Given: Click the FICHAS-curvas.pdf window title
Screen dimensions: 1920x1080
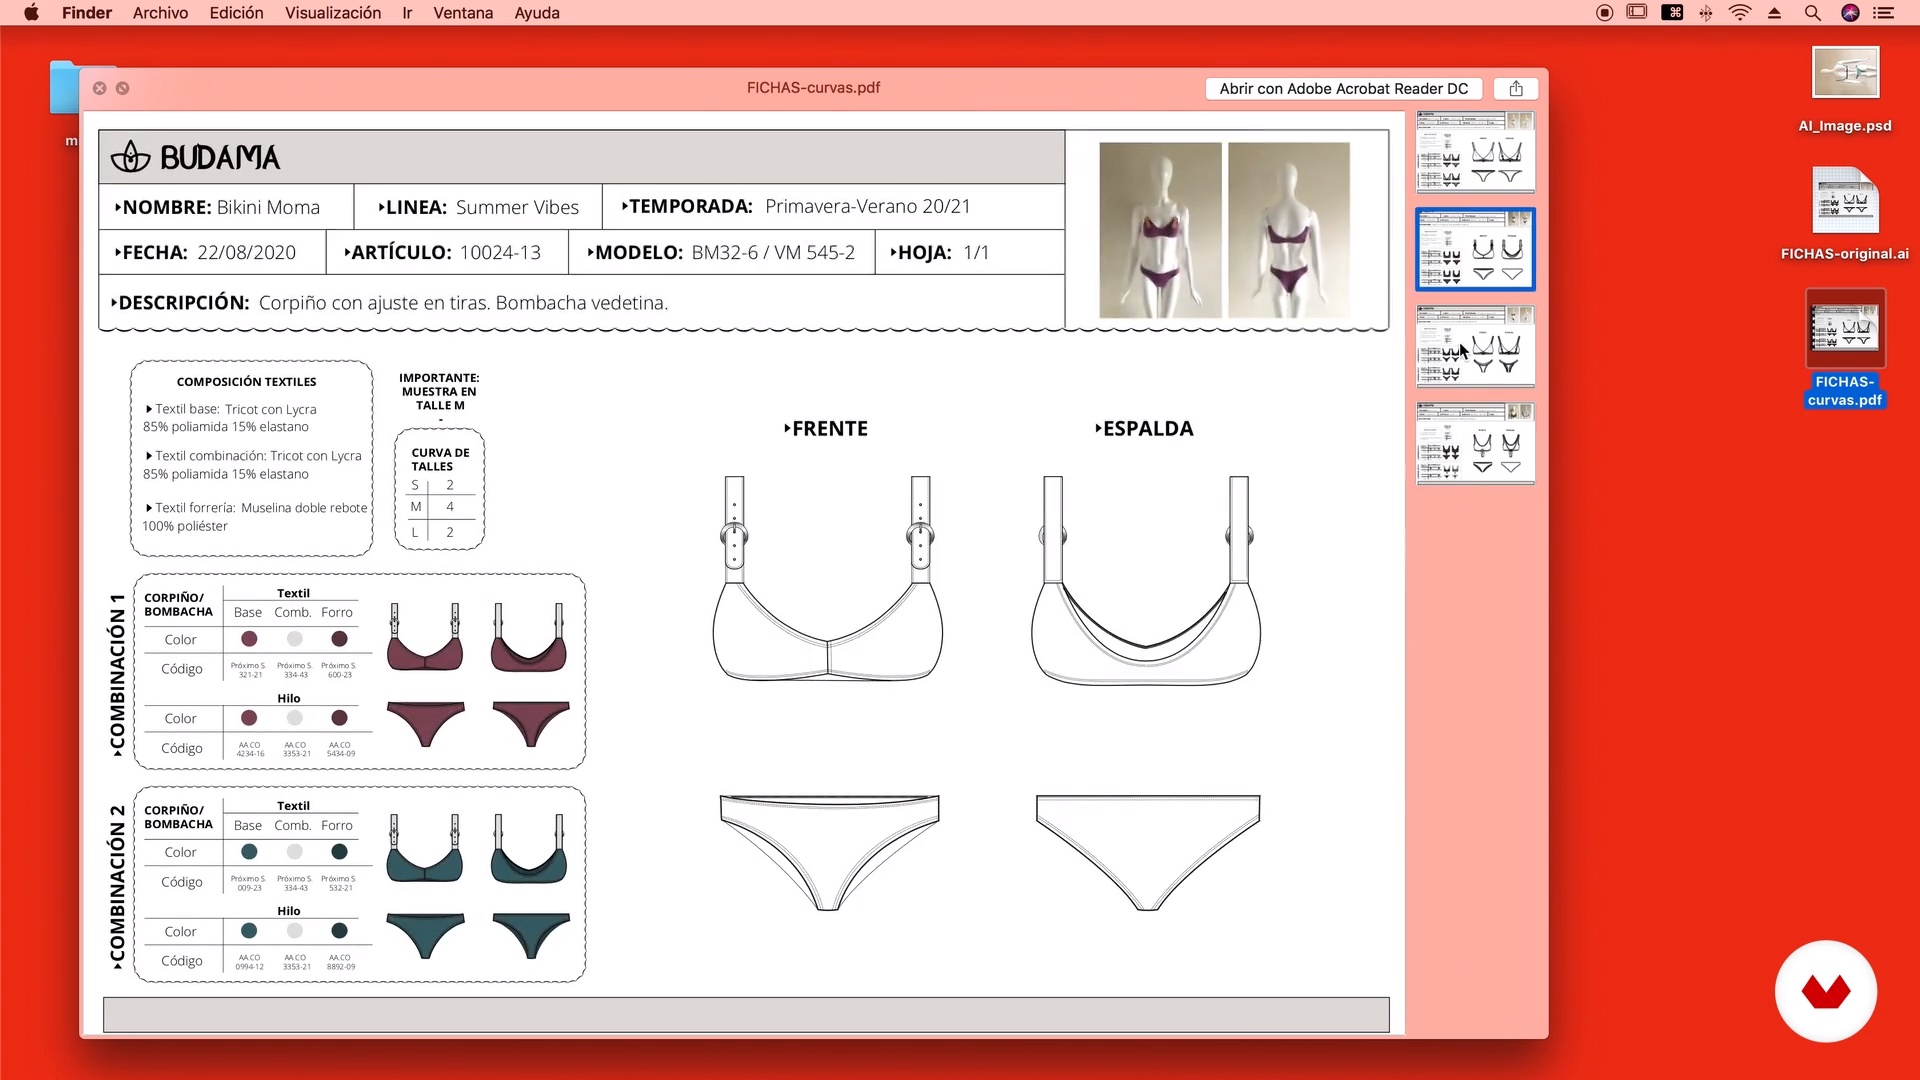Looking at the screenshot, I should click(813, 87).
